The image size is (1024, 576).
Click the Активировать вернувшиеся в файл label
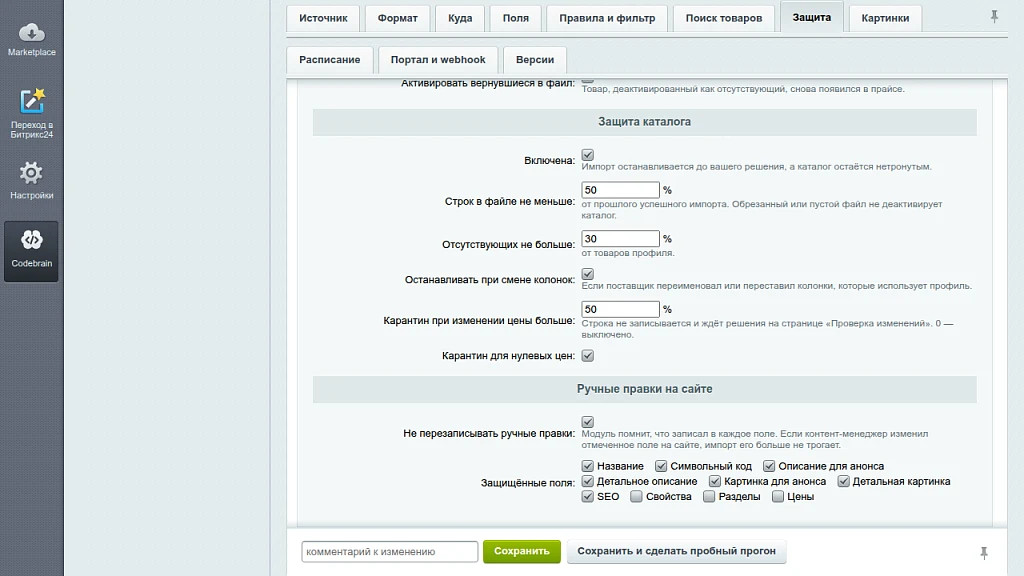pyautogui.click(x=488, y=83)
